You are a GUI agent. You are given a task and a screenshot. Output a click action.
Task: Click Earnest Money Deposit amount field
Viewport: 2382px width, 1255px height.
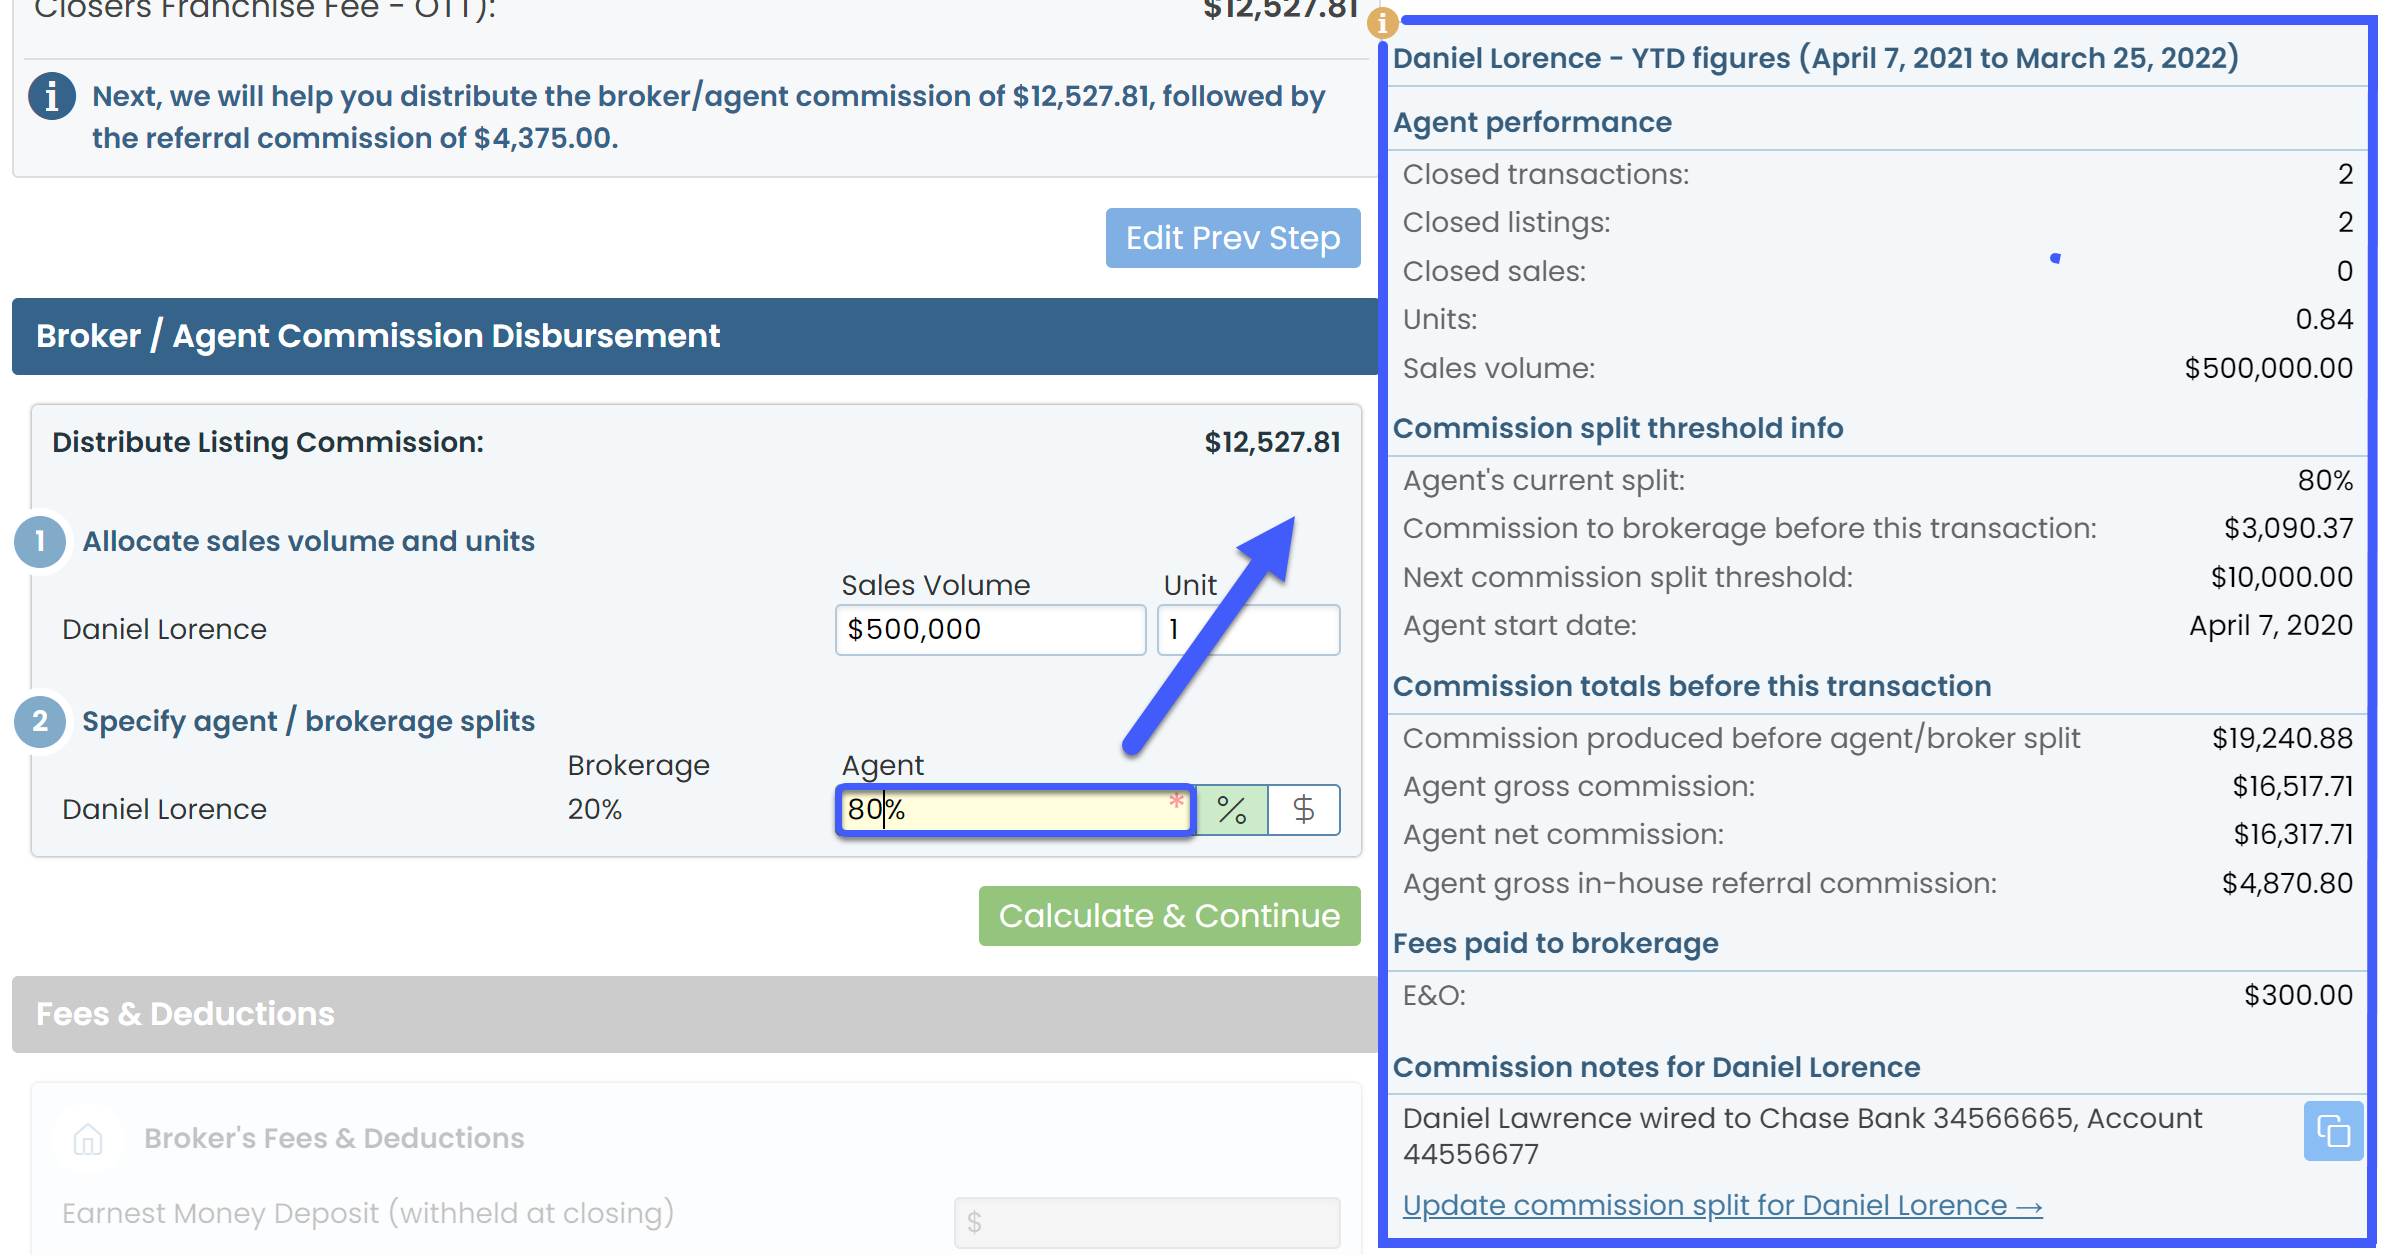click(x=1146, y=1221)
